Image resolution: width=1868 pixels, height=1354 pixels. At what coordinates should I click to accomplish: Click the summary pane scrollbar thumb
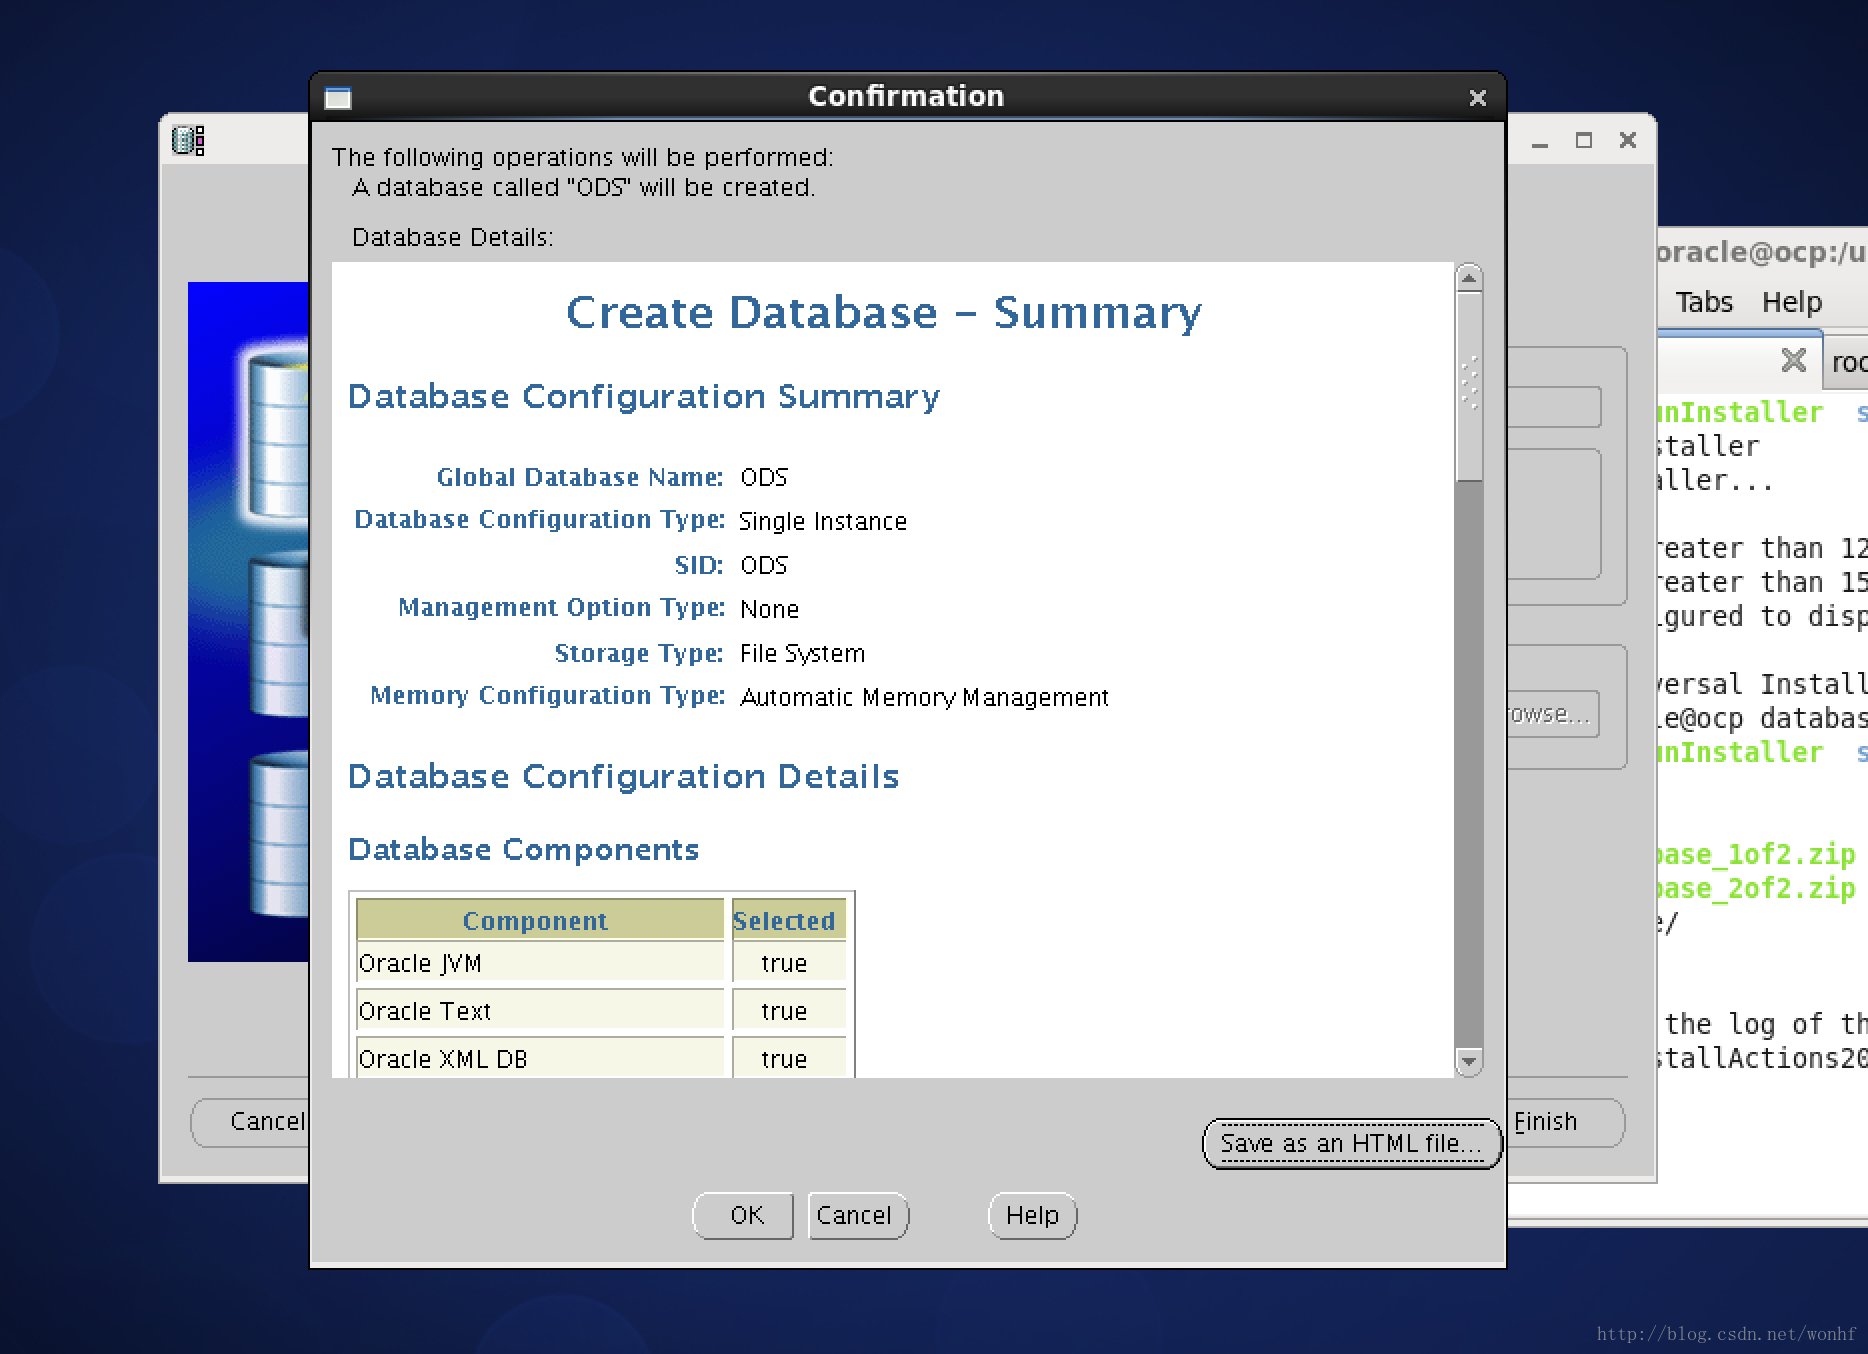[1469, 388]
